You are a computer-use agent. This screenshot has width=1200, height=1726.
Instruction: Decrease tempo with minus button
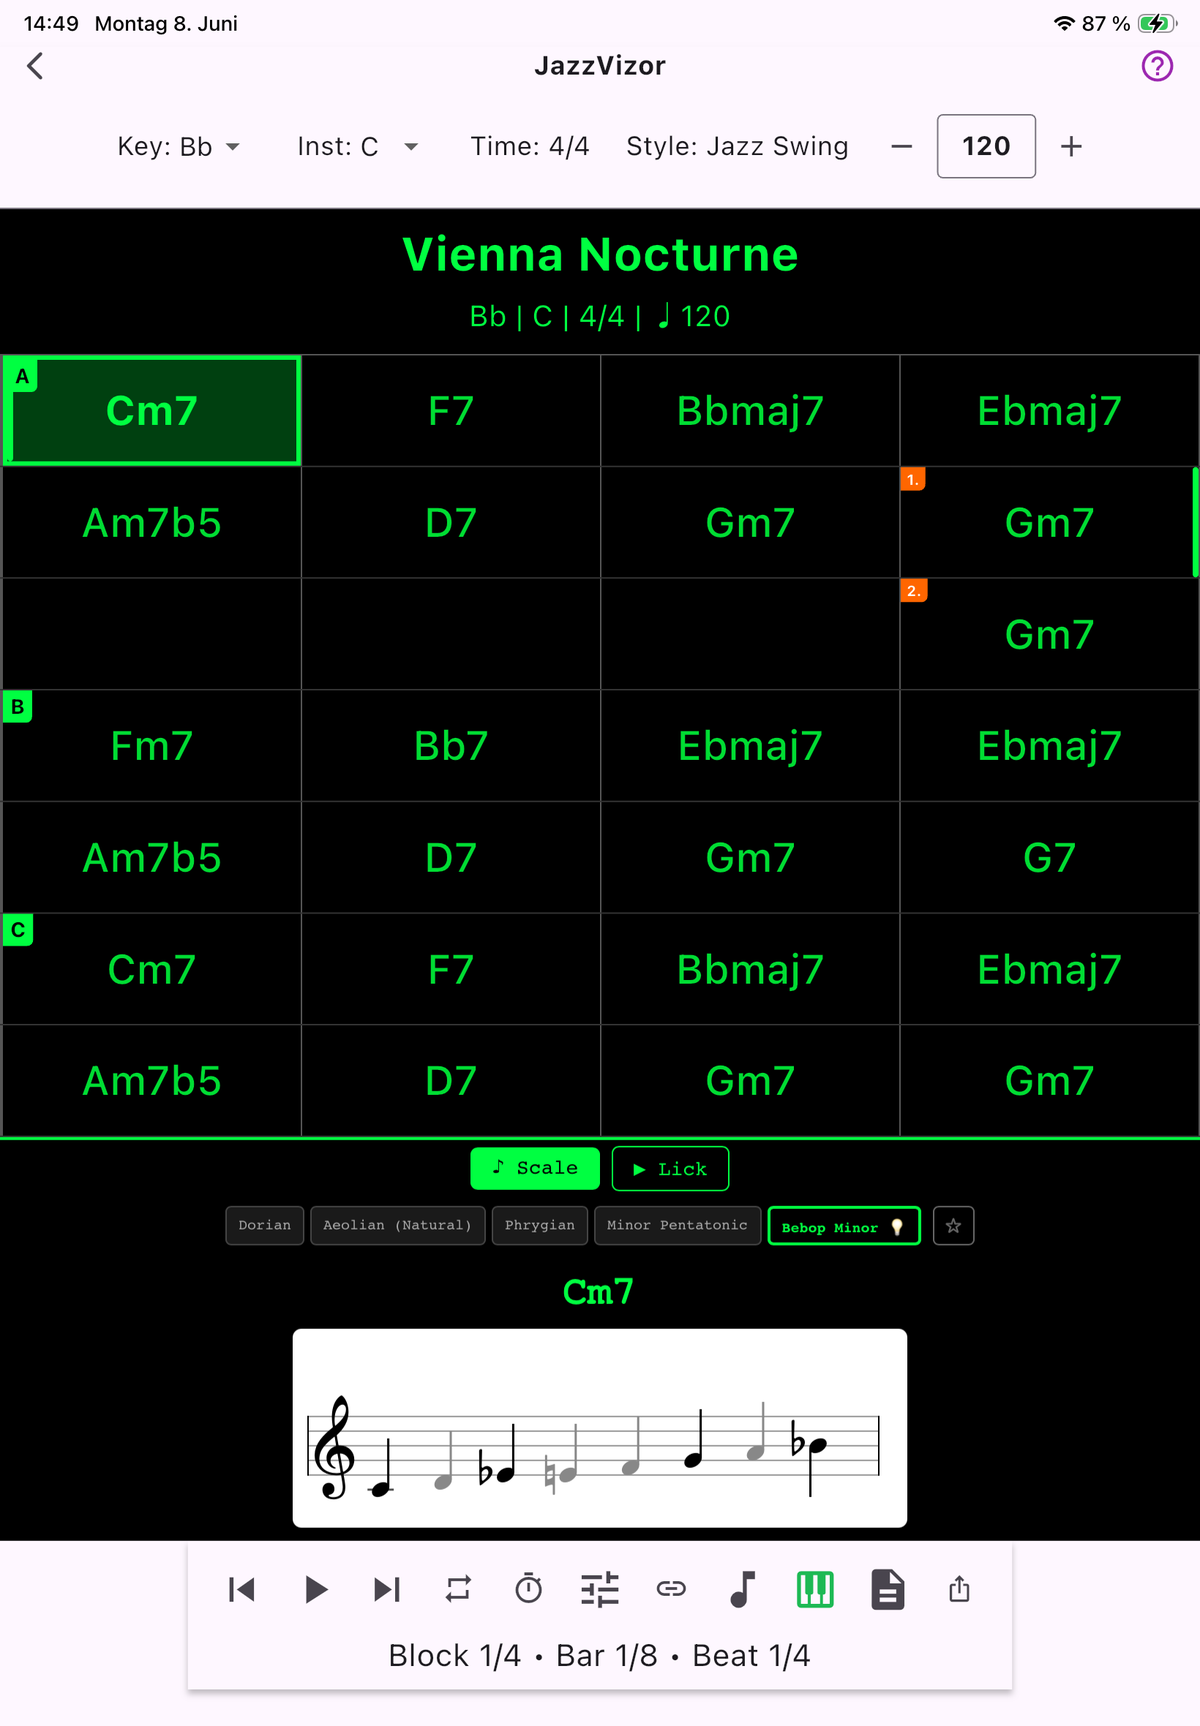pos(902,147)
